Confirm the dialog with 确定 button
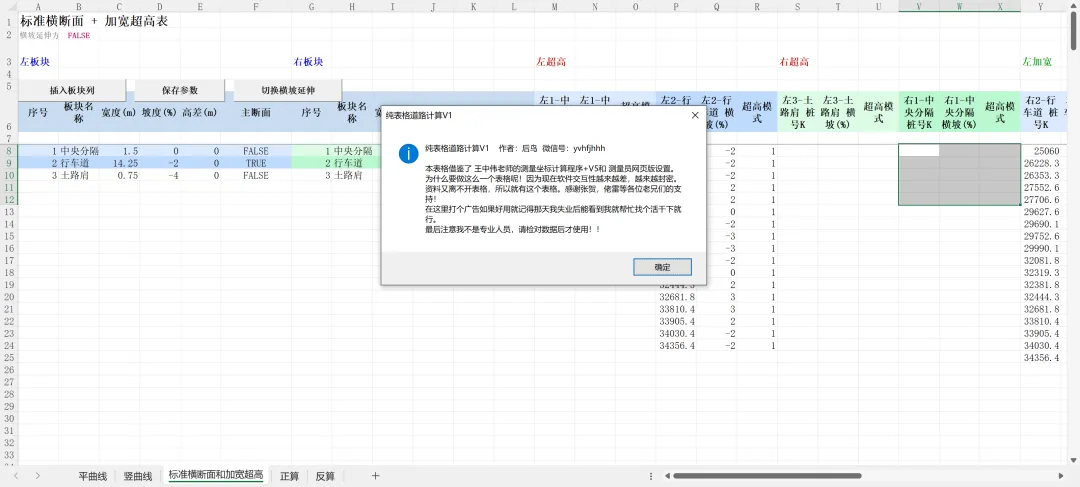The width and height of the screenshot is (1080, 487). (662, 267)
